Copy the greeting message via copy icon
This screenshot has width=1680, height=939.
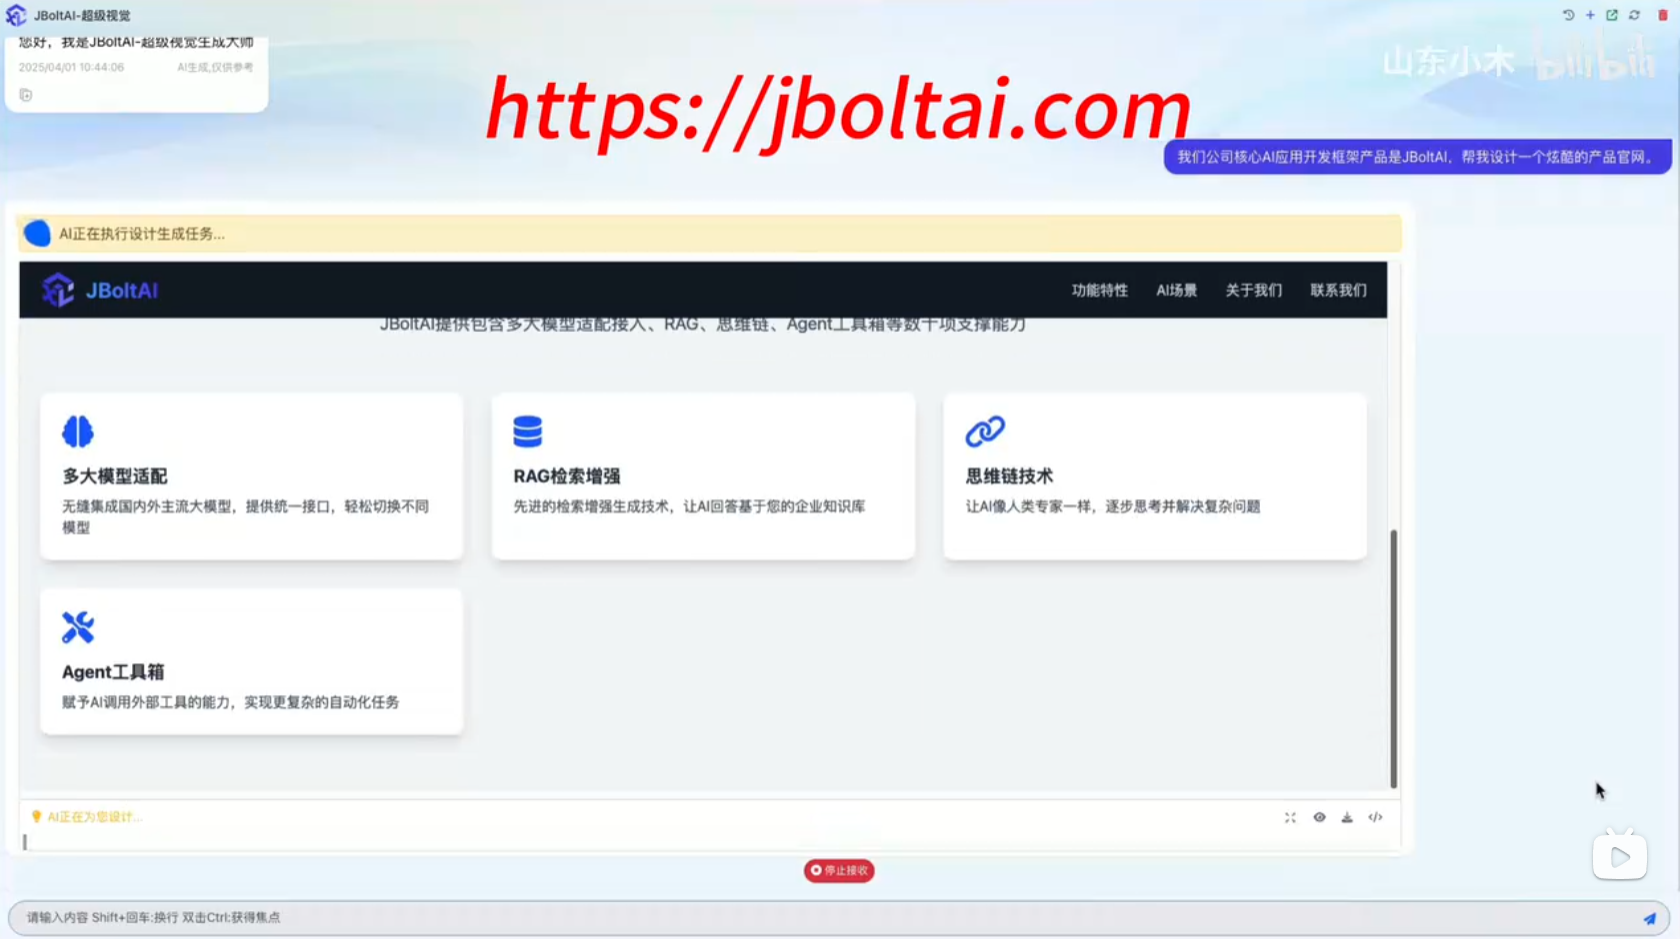point(26,95)
